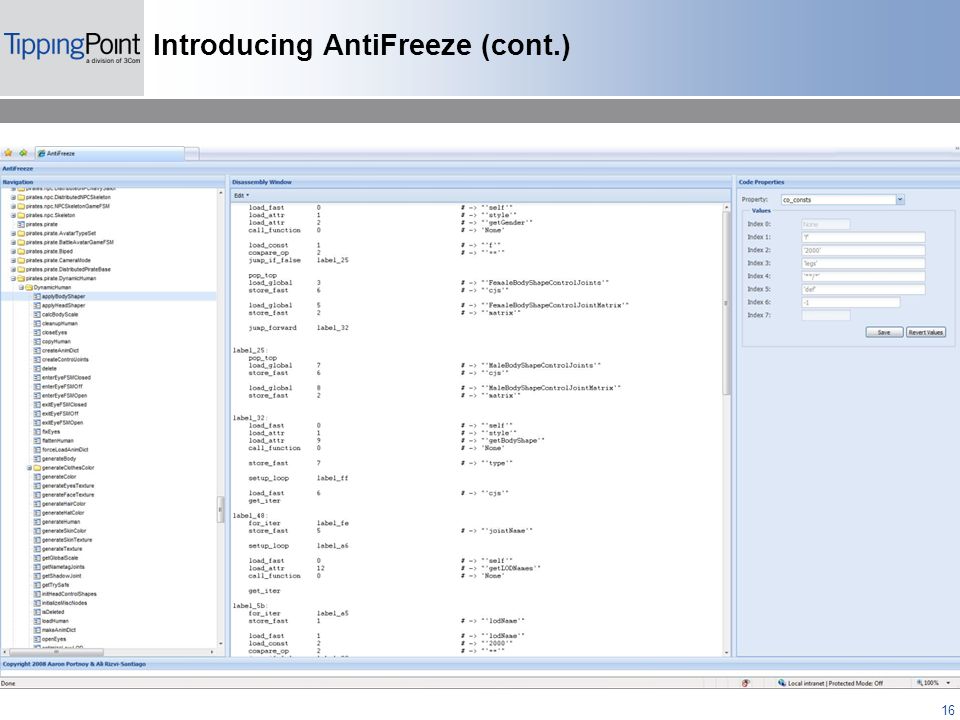Click the Revert Values button
This screenshot has width=960, height=720.
[x=926, y=332]
